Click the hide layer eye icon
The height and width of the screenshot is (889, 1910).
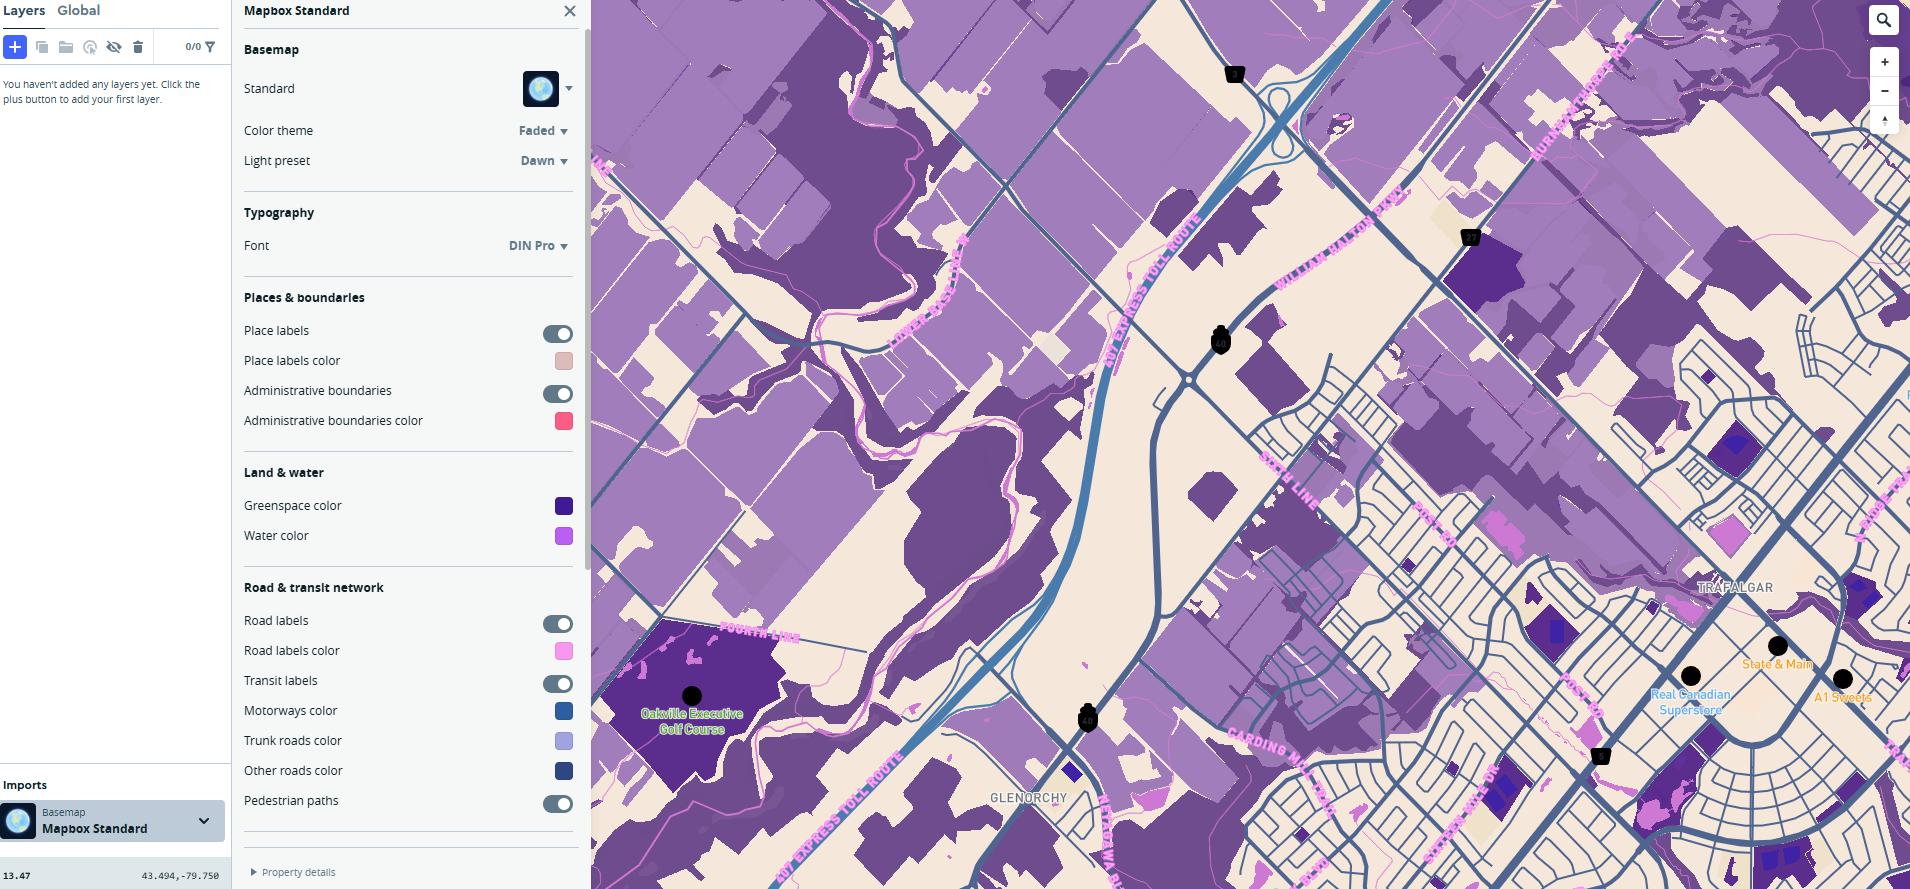pos(114,47)
